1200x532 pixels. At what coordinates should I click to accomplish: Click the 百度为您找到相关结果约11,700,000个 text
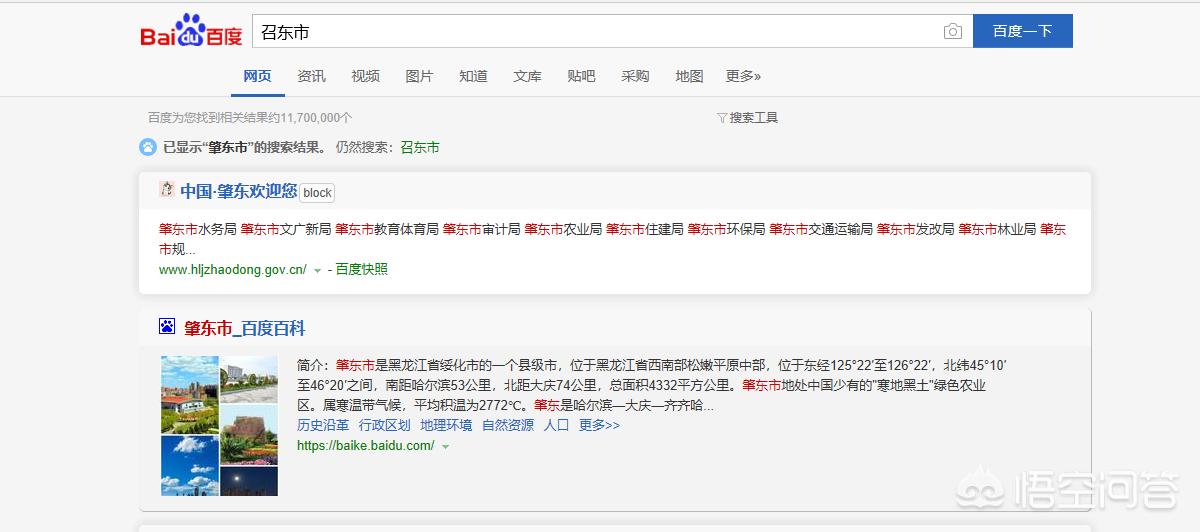pos(250,118)
